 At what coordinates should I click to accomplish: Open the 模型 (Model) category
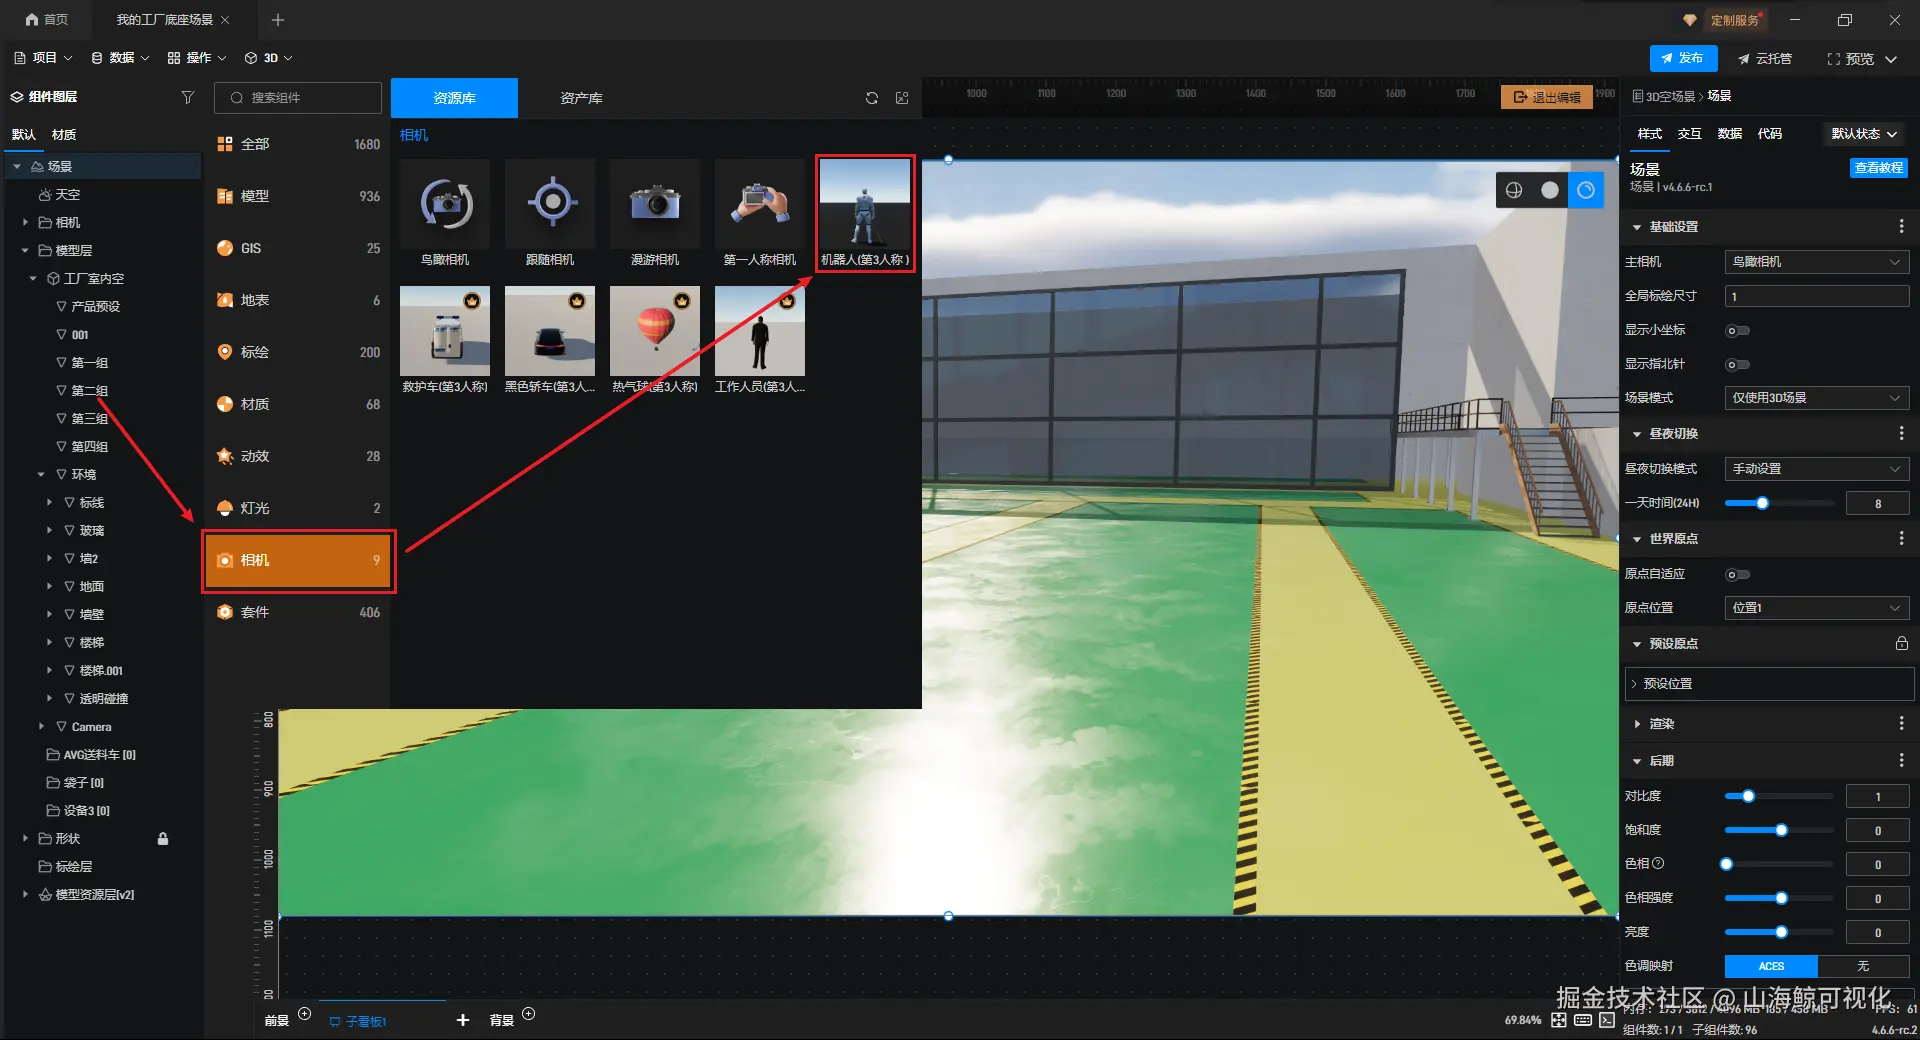pyautogui.click(x=298, y=196)
